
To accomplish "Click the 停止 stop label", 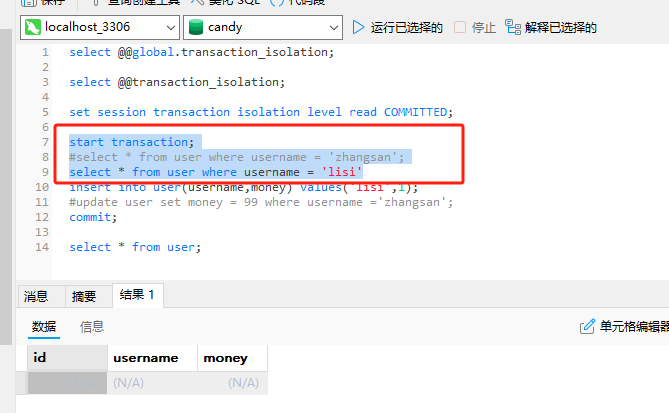I will (483, 28).
